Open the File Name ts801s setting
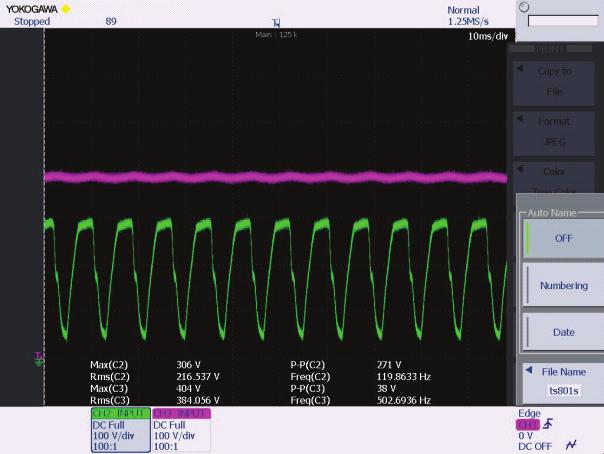Screen dimensions: 604x454 click(x=563, y=382)
